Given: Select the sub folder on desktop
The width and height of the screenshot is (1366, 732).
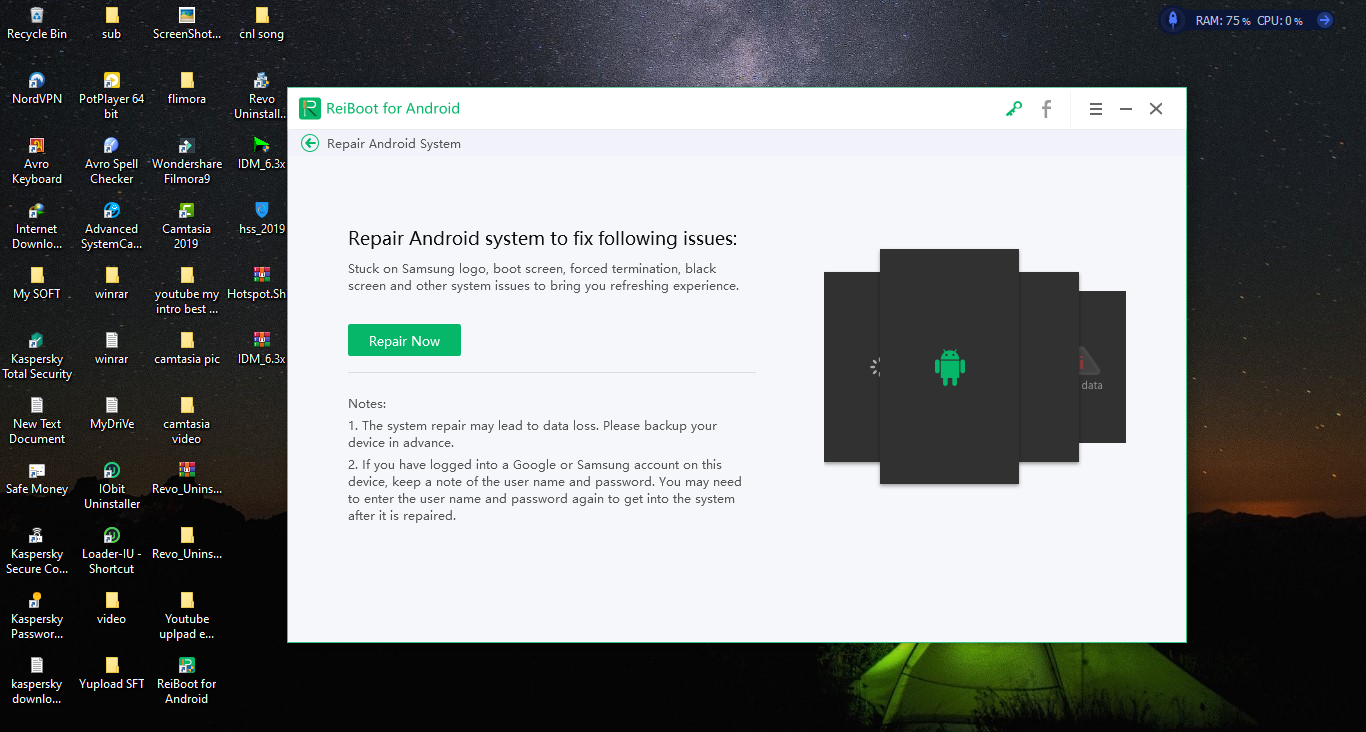Looking at the screenshot, I should click(112, 23).
